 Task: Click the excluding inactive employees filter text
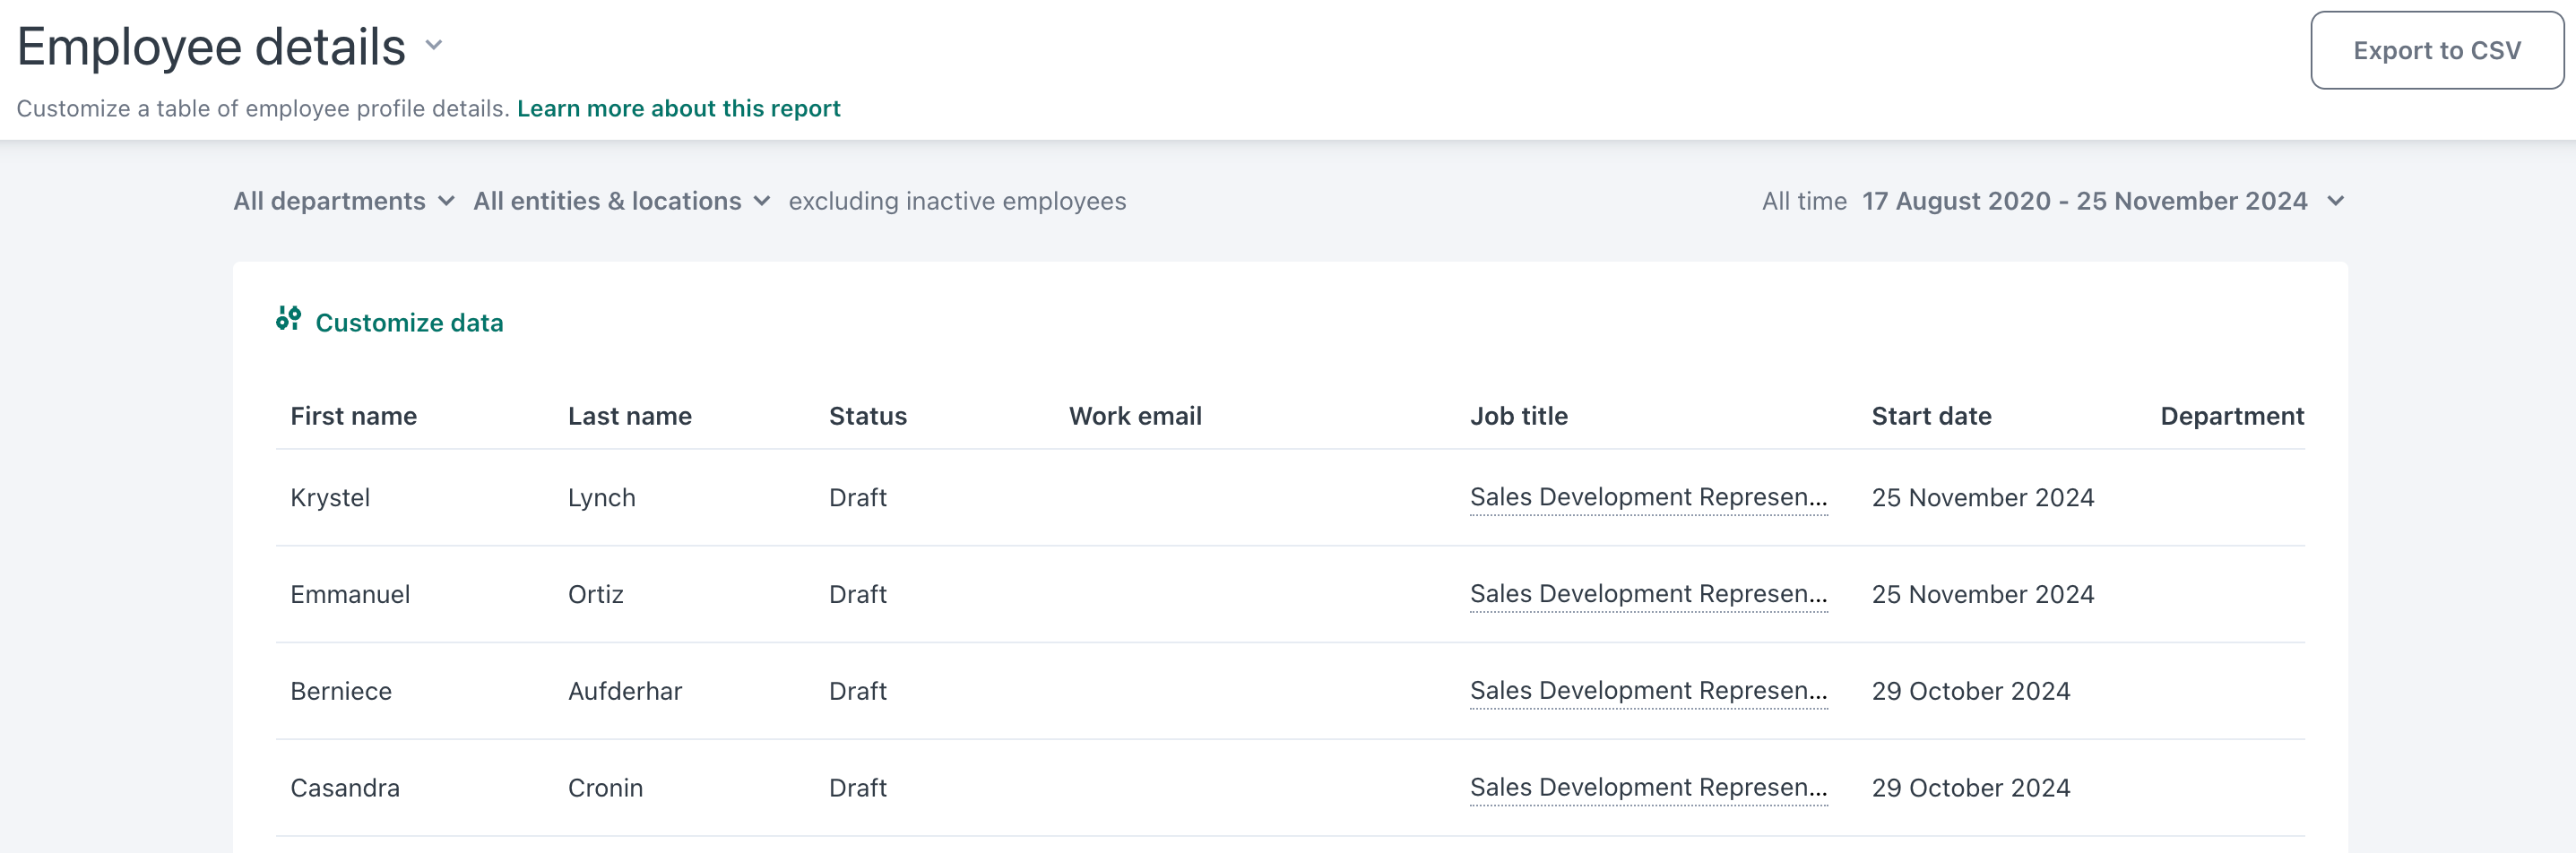pyautogui.click(x=957, y=201)
